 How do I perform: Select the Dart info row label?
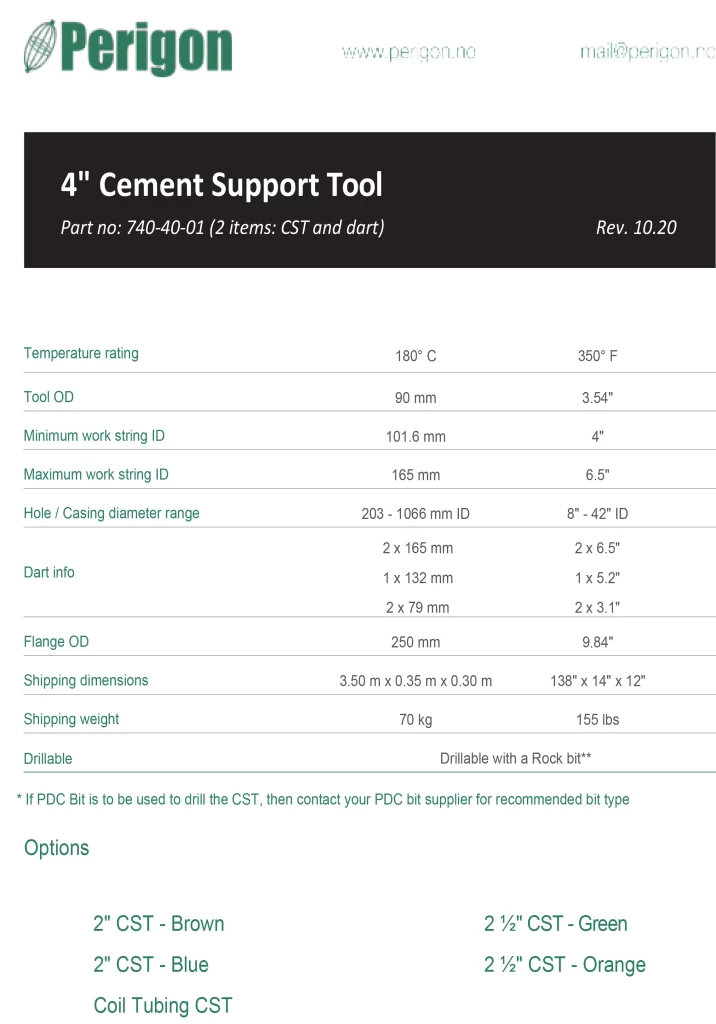click(x=49, y=572)
